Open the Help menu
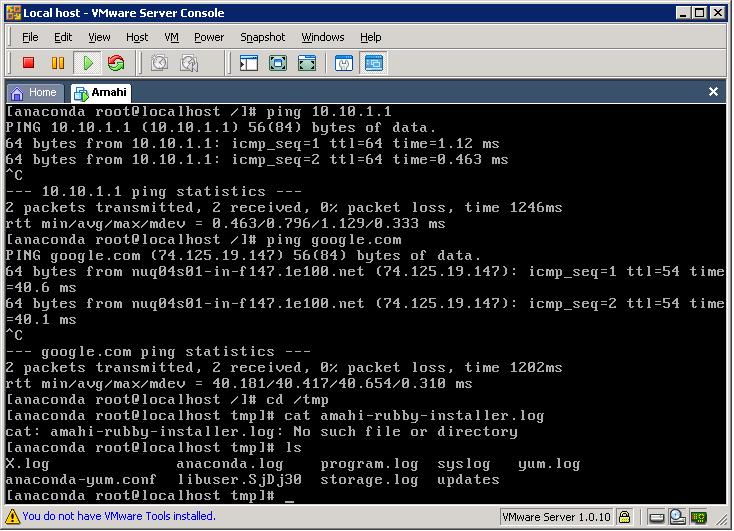This screenshot has width=734, height=531. (x=370, y=37)
